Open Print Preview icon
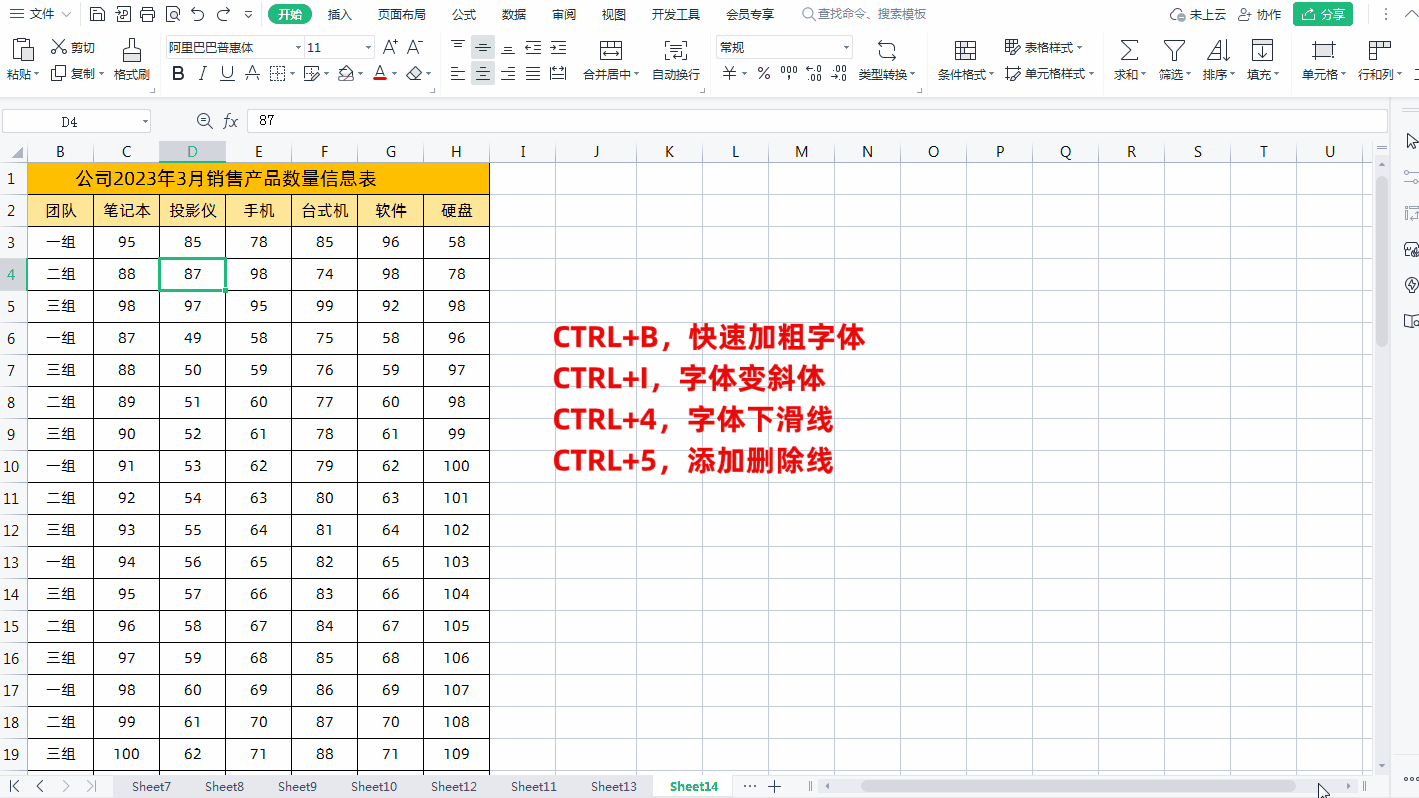Viewport: 1419px width, 798px height. 172,14
